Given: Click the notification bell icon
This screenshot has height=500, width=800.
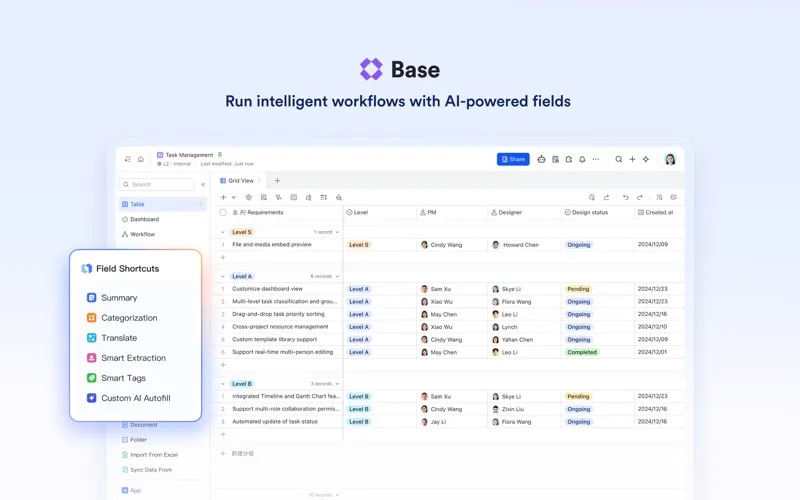Looking at the screenshot, I should [582, 159].
